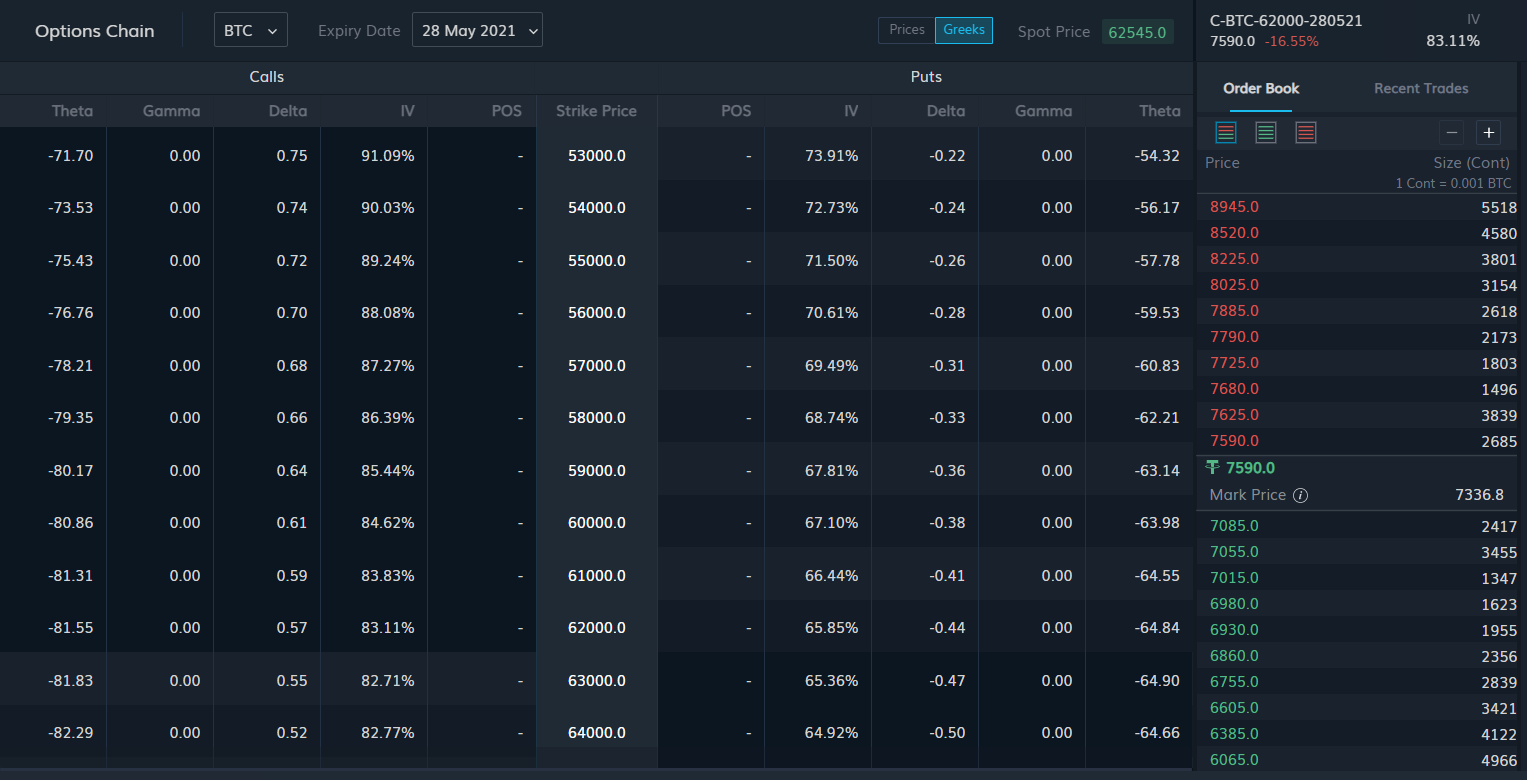Select the Order Book tab

click(x=1261, y=88)
